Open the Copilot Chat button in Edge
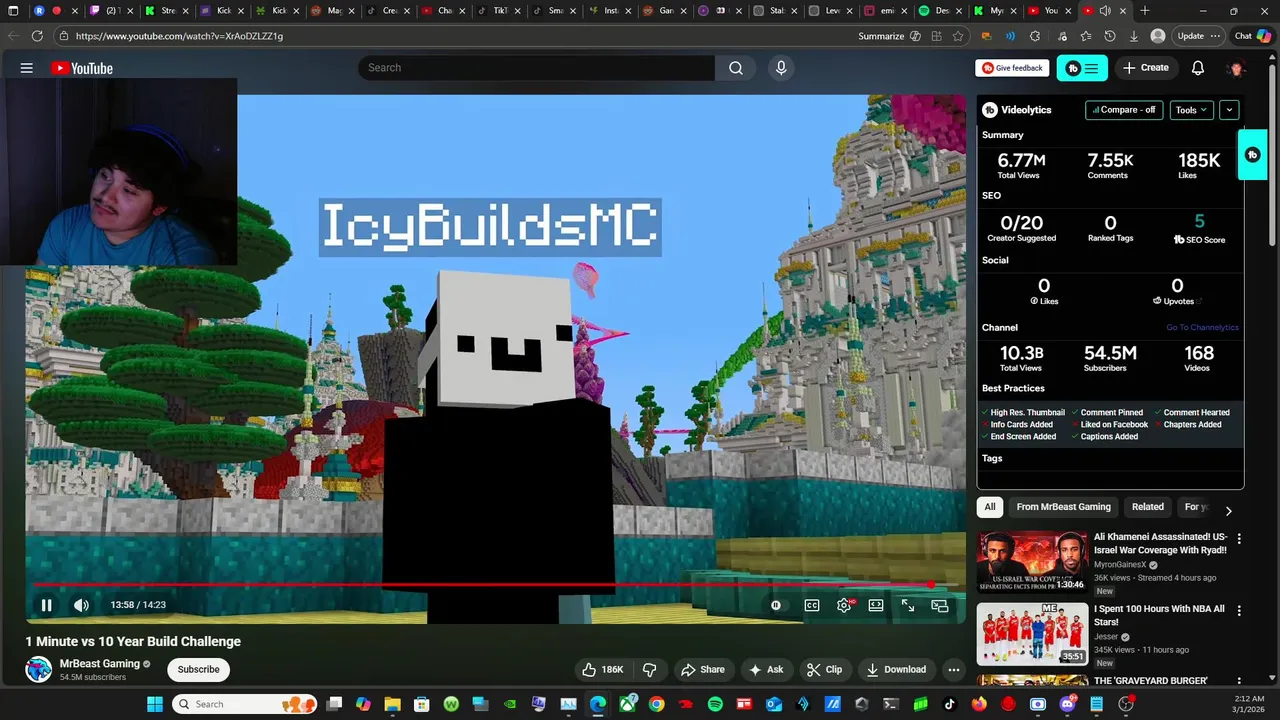This screenshot has height=720, width=1280. coord(1253,36)
